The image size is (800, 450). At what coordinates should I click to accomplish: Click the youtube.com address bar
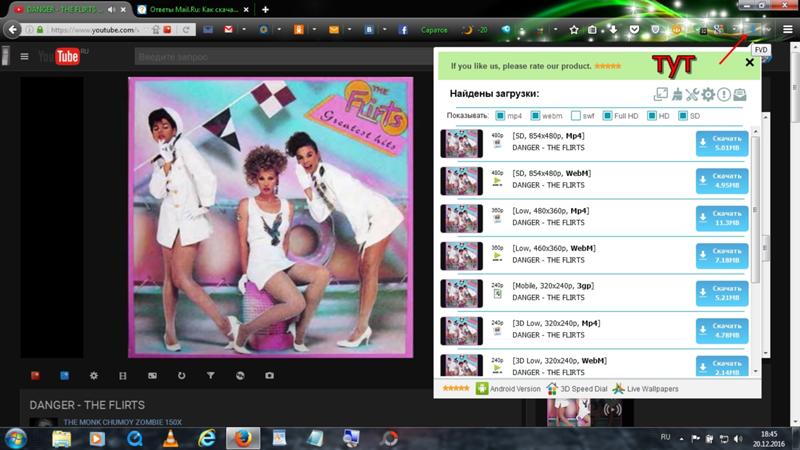[92, 30]
